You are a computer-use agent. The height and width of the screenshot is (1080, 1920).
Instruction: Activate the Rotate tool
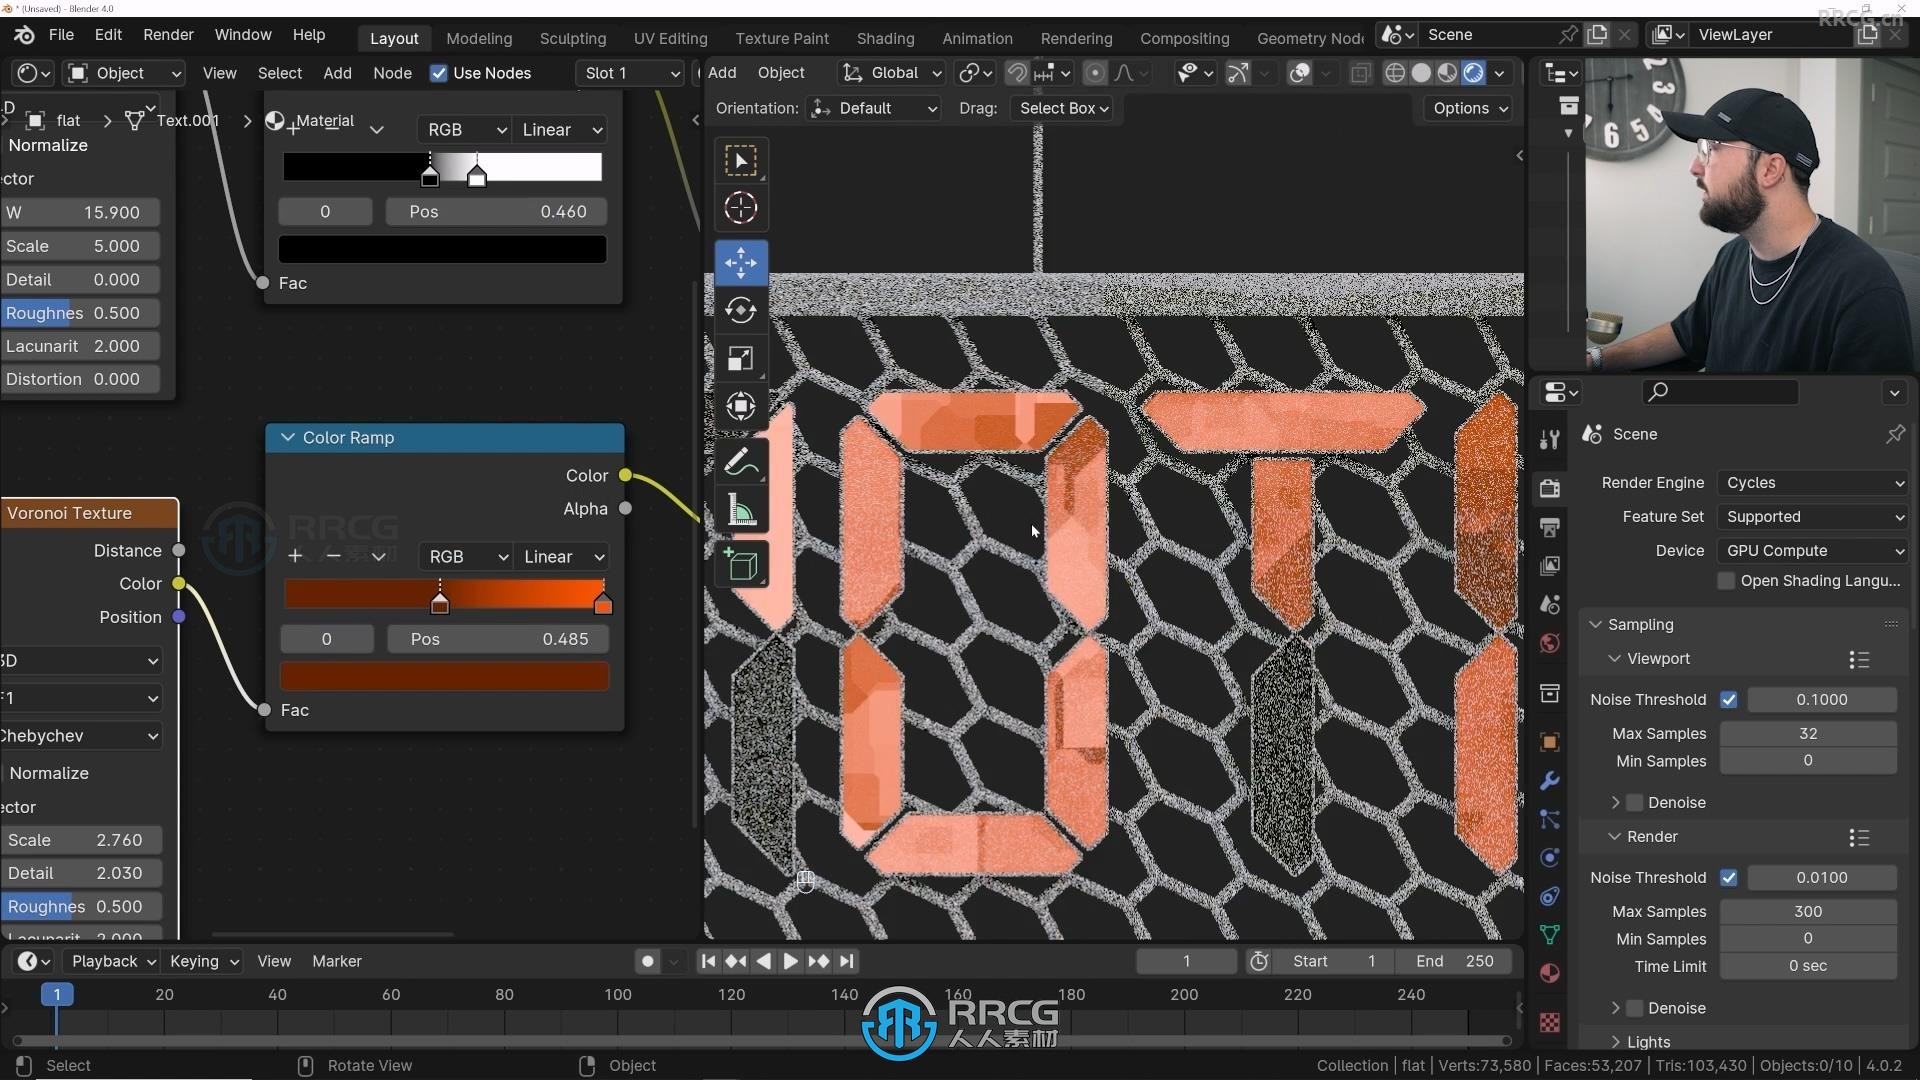click(741, 310)
